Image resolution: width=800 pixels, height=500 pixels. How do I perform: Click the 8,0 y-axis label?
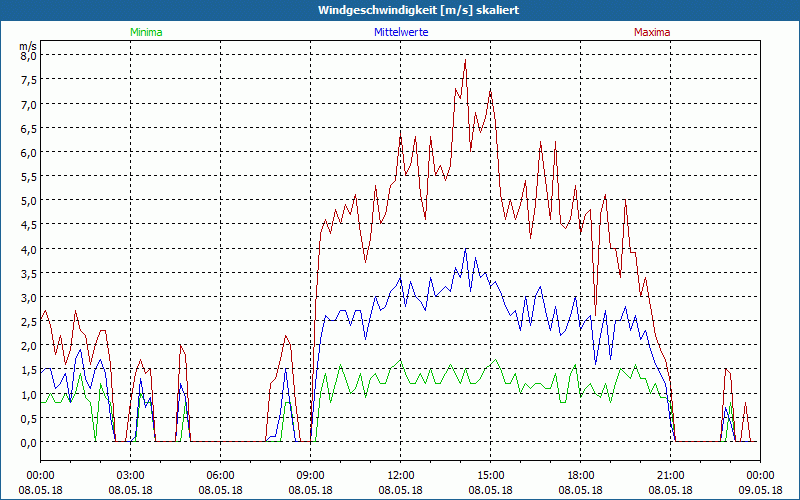click(29, 56)
